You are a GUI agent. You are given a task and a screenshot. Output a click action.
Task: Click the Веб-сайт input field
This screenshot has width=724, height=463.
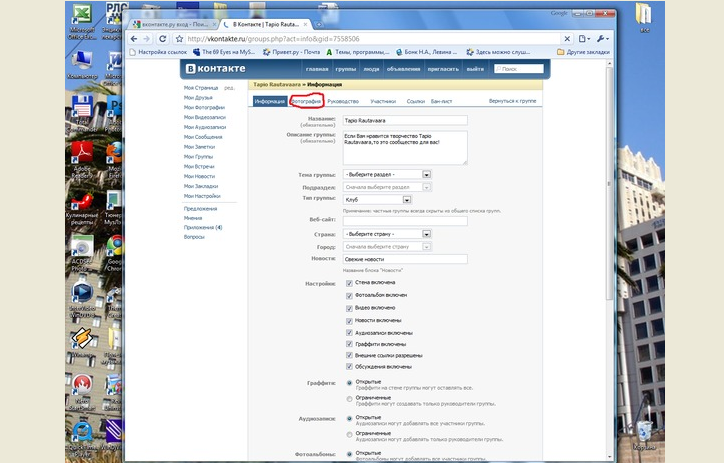pyautogui.click(x=405, y=221)
